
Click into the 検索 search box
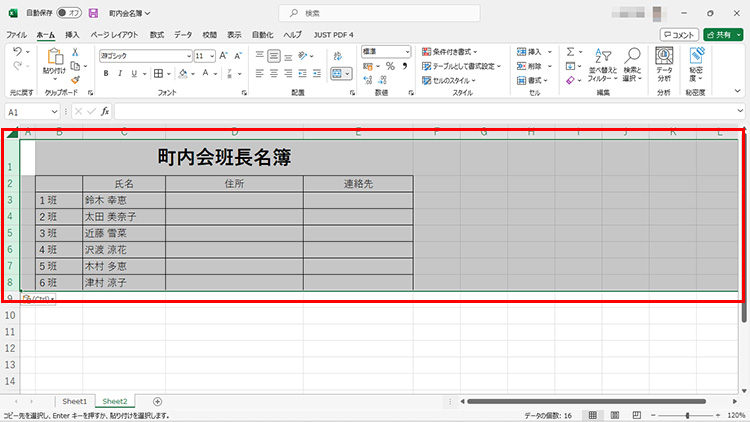(375, 13)
